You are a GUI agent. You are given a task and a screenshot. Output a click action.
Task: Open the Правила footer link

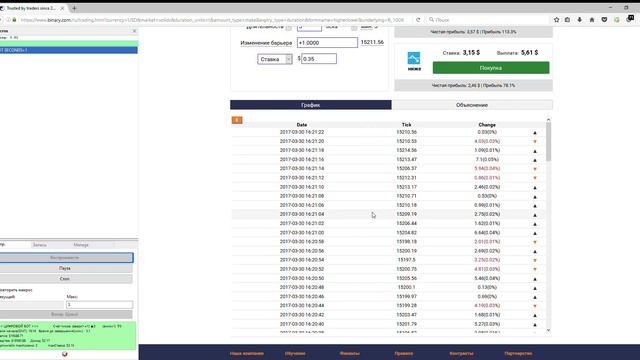pos(404,353)
